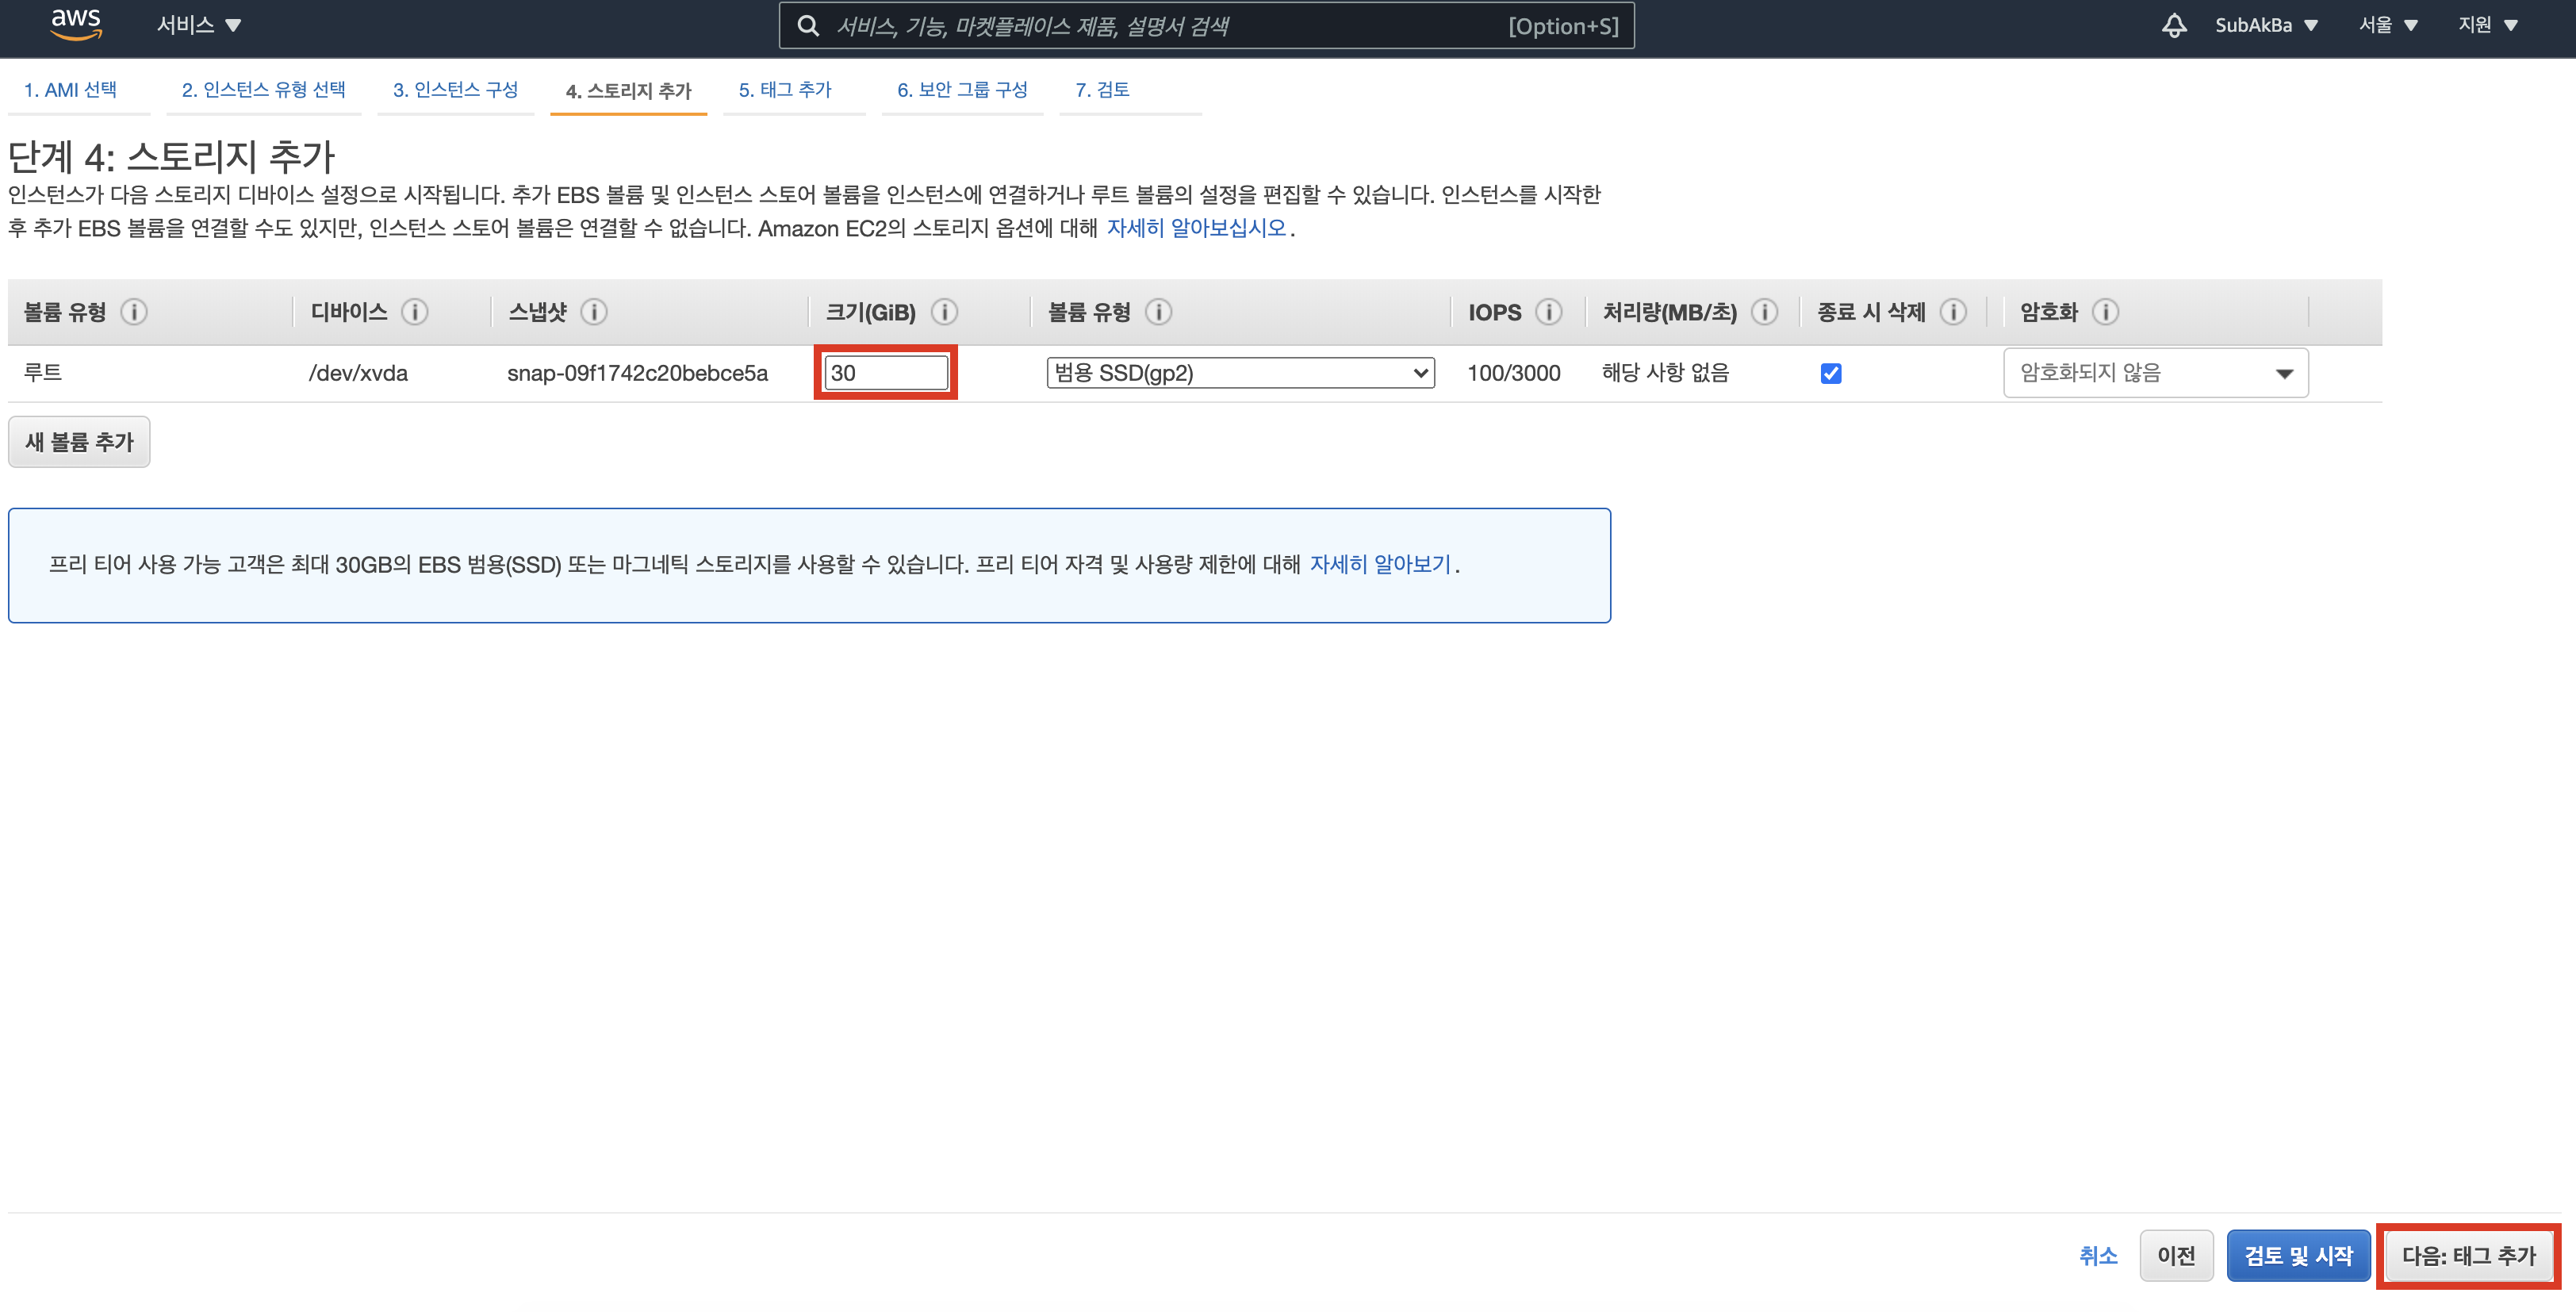2576x1312 pixels.
Task: Click the 새 볼륨 추가 button
Action: (x=79, y=442)
